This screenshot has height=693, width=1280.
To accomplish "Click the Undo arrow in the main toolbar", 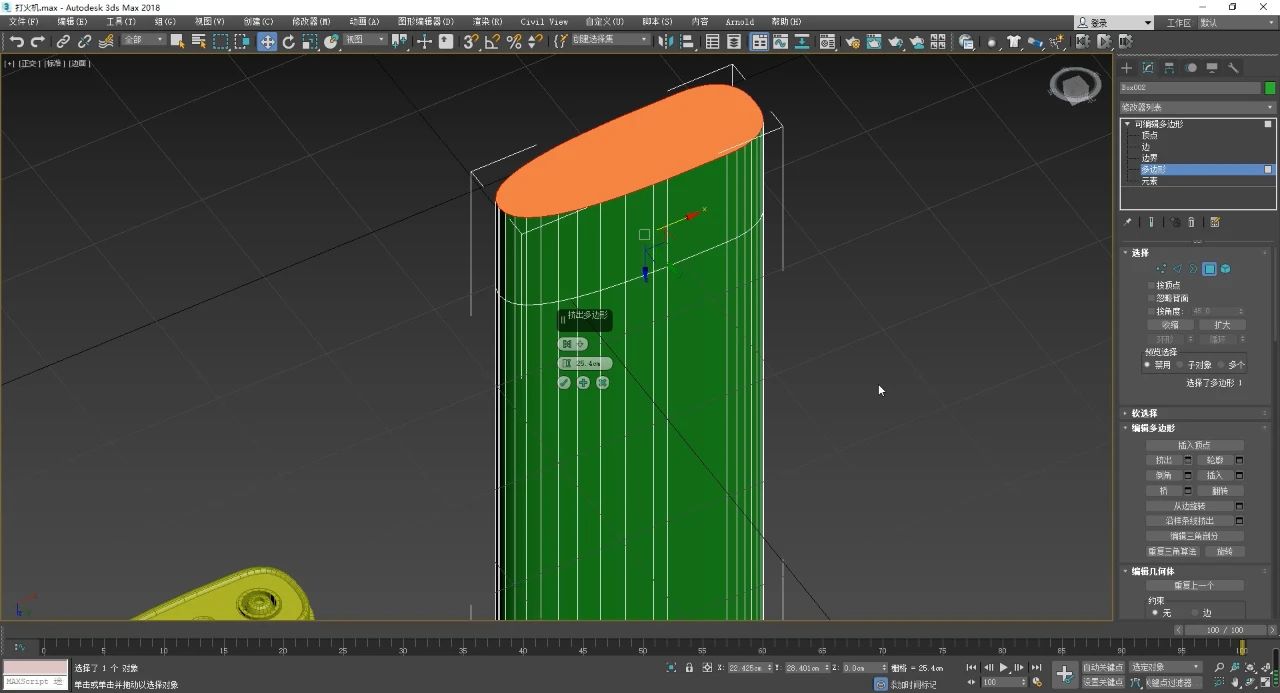I will (16, 41).
